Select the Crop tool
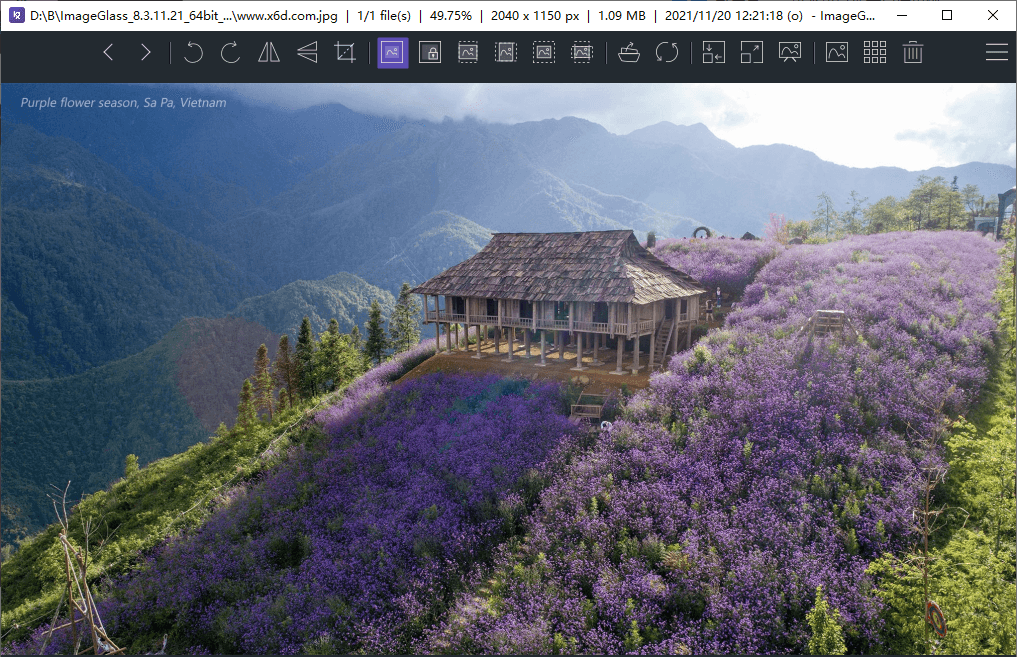This screenshot has width=1017, height=657. 345,52
